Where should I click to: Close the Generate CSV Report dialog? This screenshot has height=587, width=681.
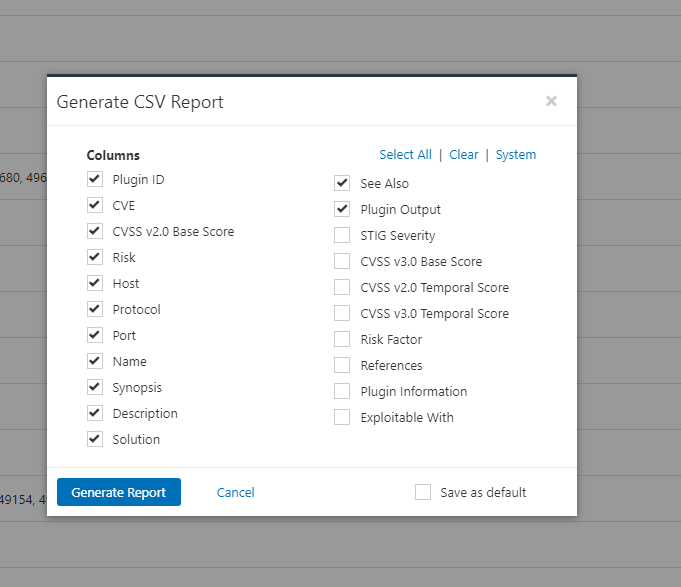click(x=551, y=101)
